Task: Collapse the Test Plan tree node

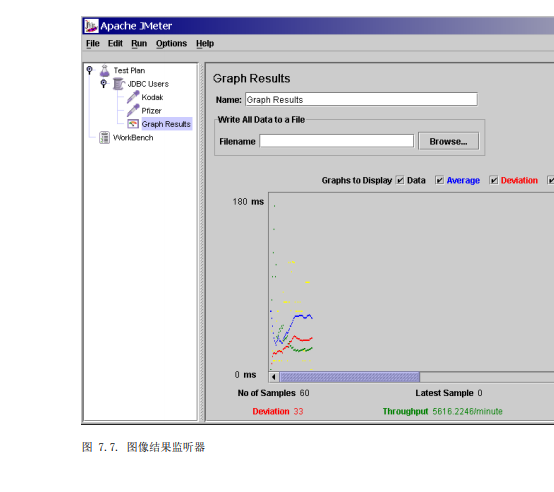Action: 90,70
